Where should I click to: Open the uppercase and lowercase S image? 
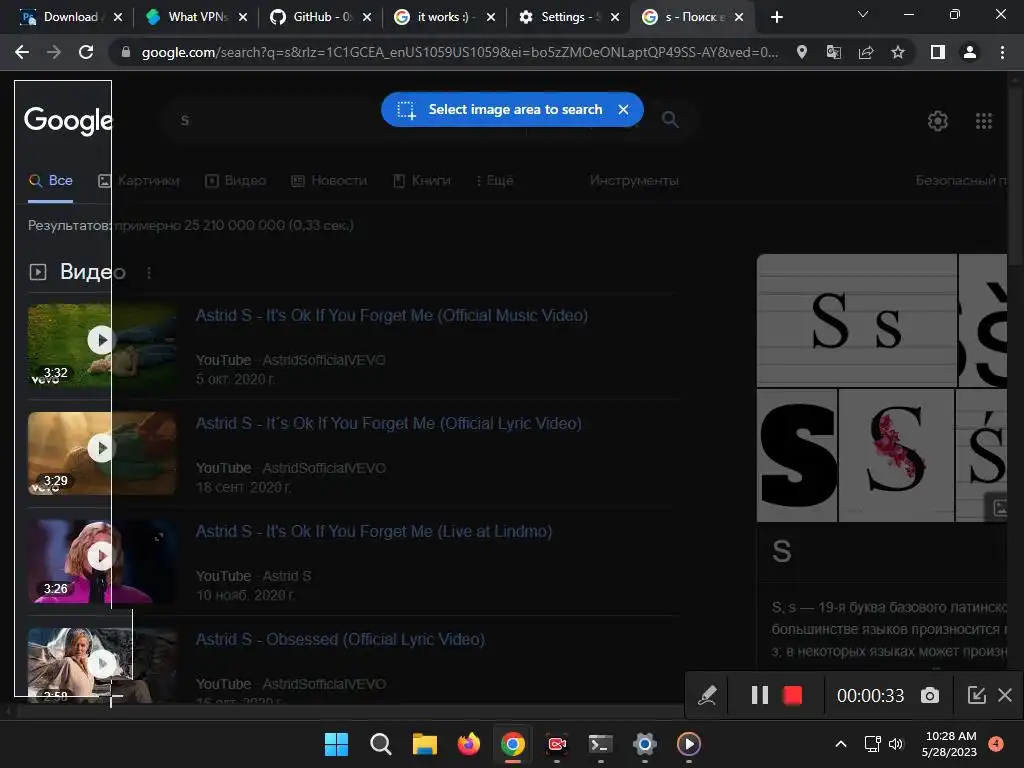click(857, 321)
